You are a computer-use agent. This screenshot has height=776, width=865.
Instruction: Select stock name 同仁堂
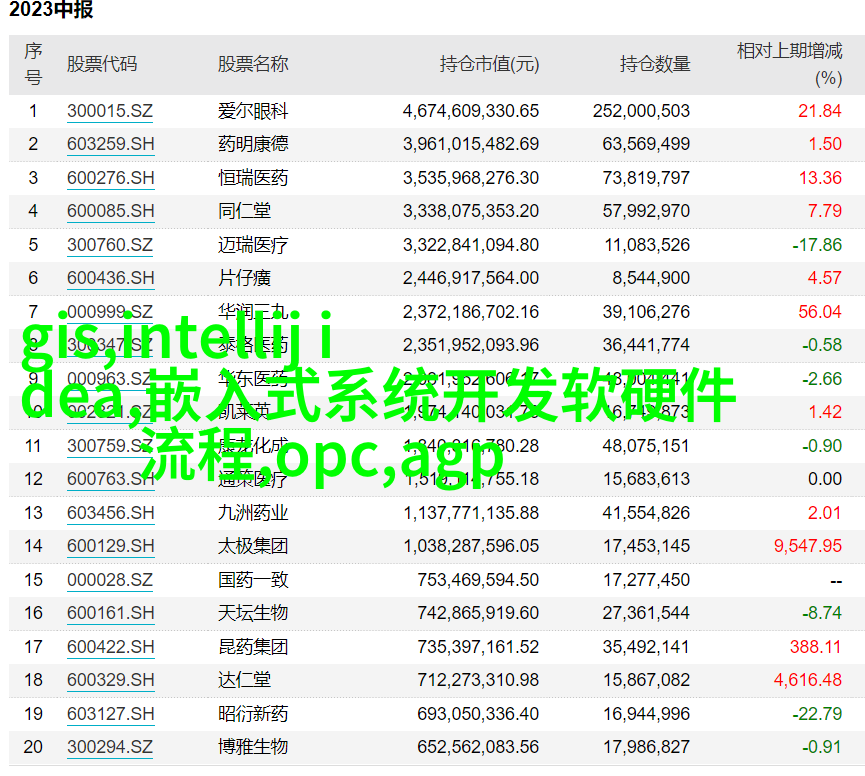(x=244, y=211)
